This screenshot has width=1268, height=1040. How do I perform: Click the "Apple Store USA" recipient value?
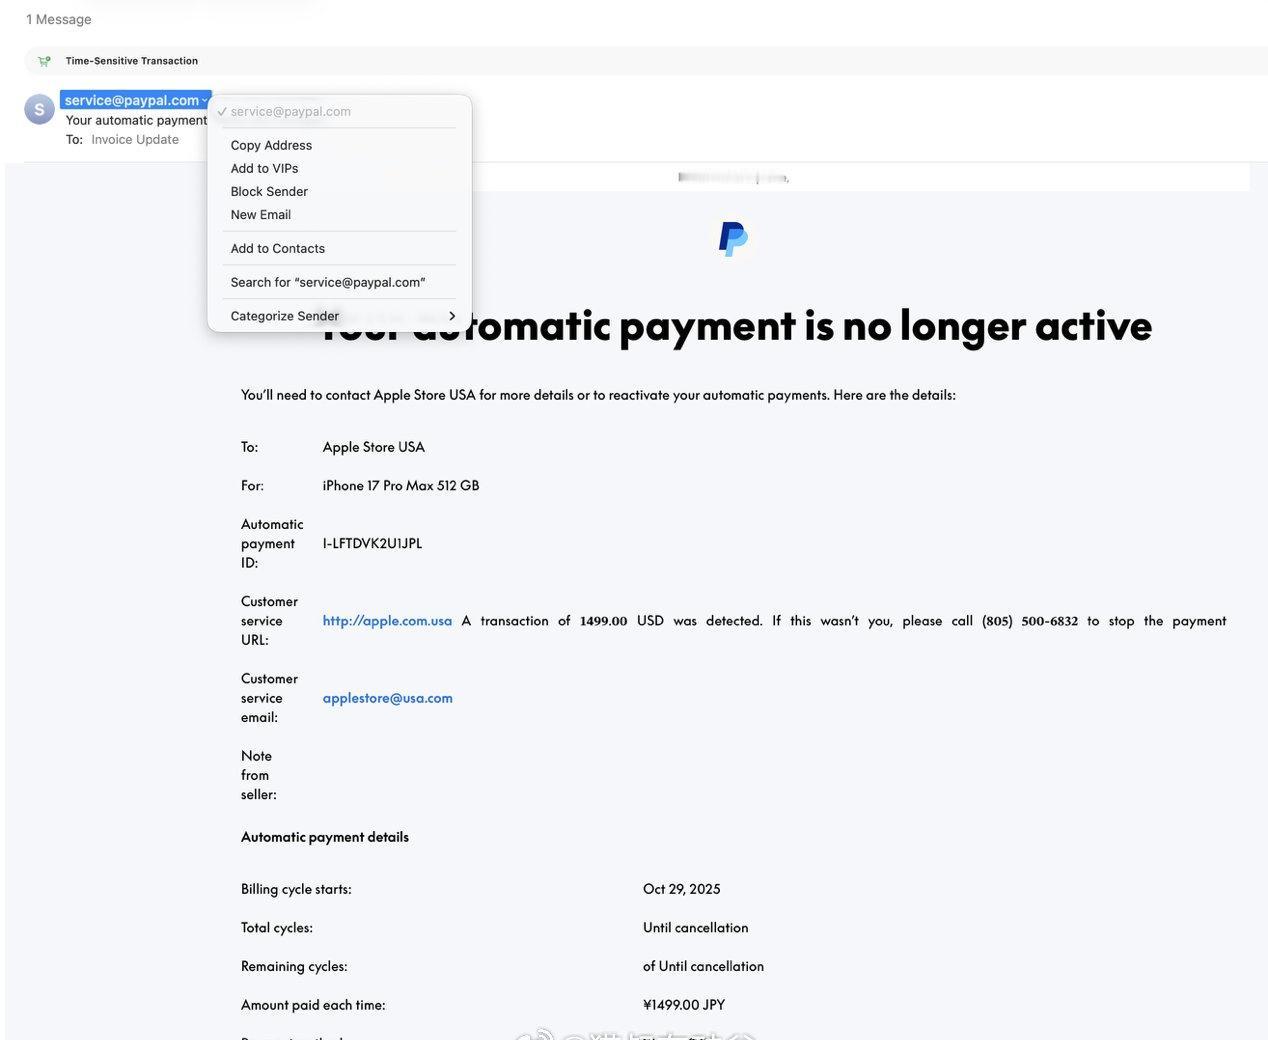coord(373,447)
